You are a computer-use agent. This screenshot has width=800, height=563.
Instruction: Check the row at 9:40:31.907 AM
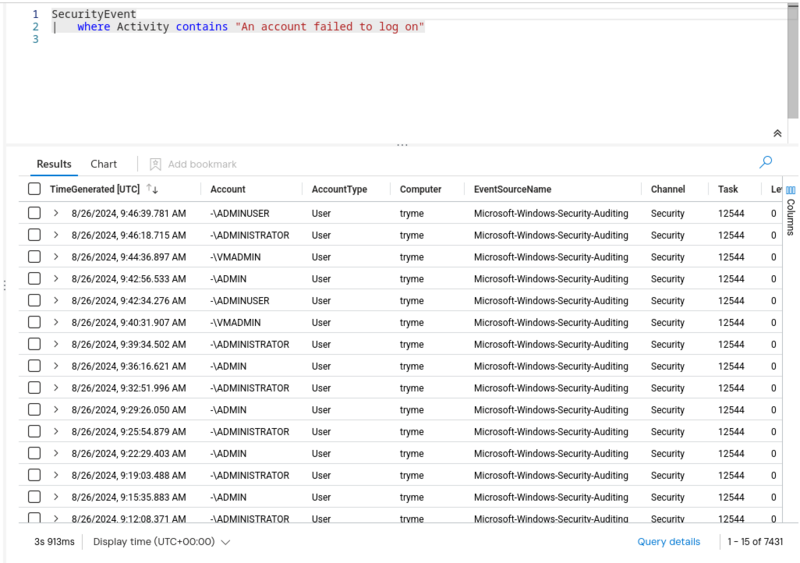(x=34, y=323)
